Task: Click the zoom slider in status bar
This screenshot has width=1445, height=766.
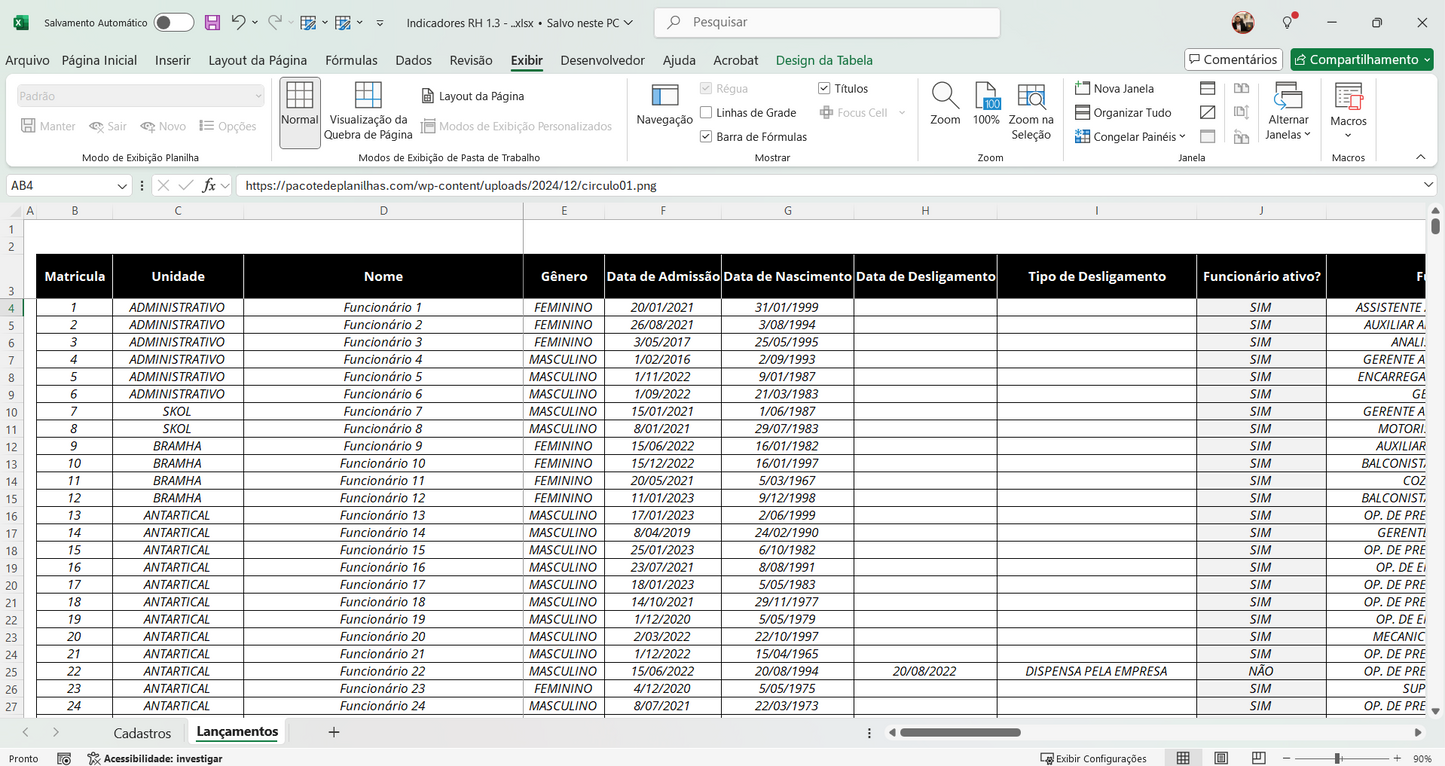Action: tap(1337, 759)
